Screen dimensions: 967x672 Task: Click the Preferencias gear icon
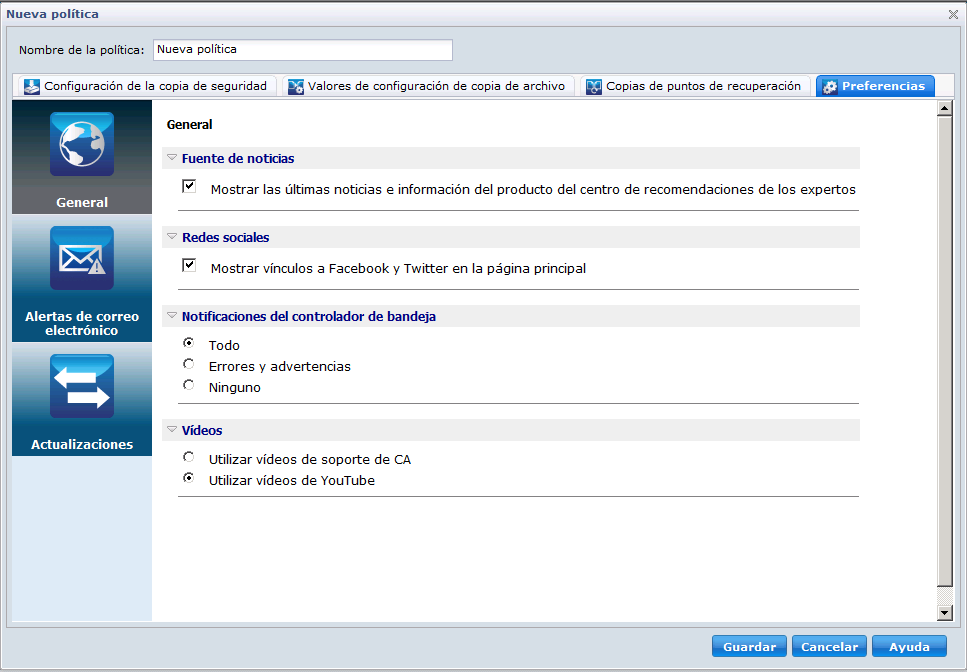[x=830, y=87]
